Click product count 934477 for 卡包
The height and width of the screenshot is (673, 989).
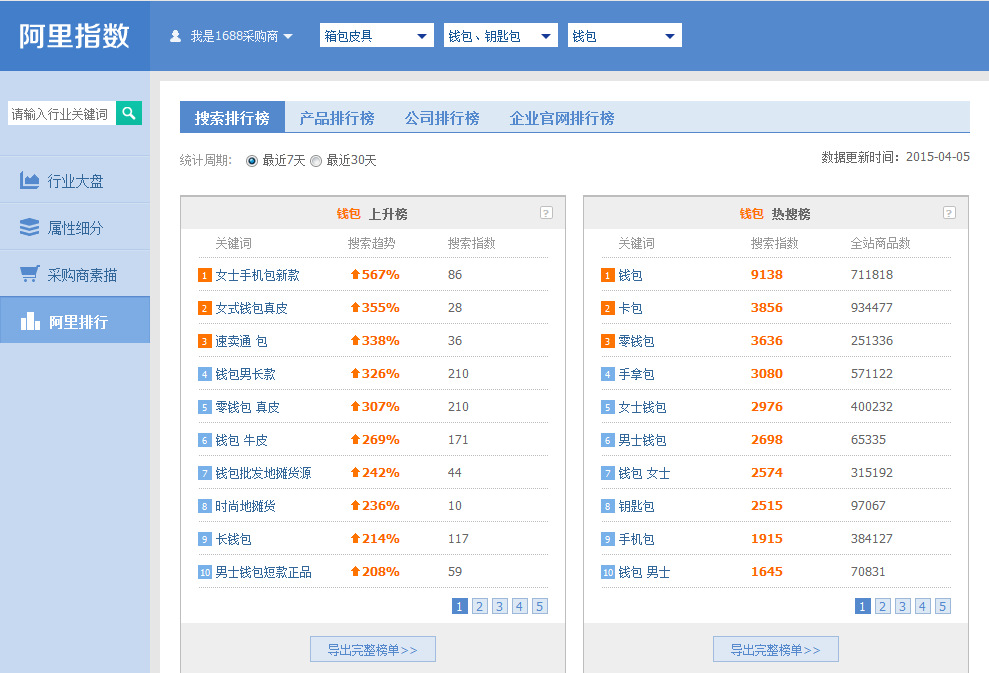click(872, 308)
